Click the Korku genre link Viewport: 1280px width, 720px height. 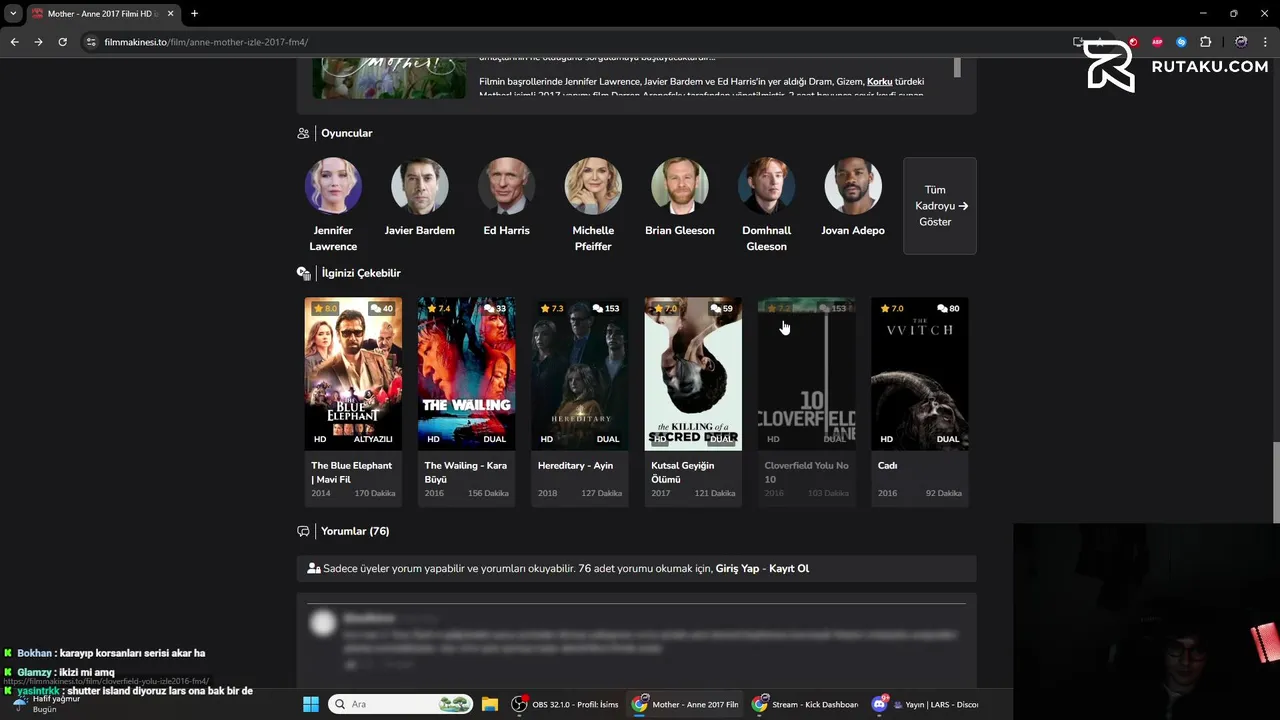880,81
